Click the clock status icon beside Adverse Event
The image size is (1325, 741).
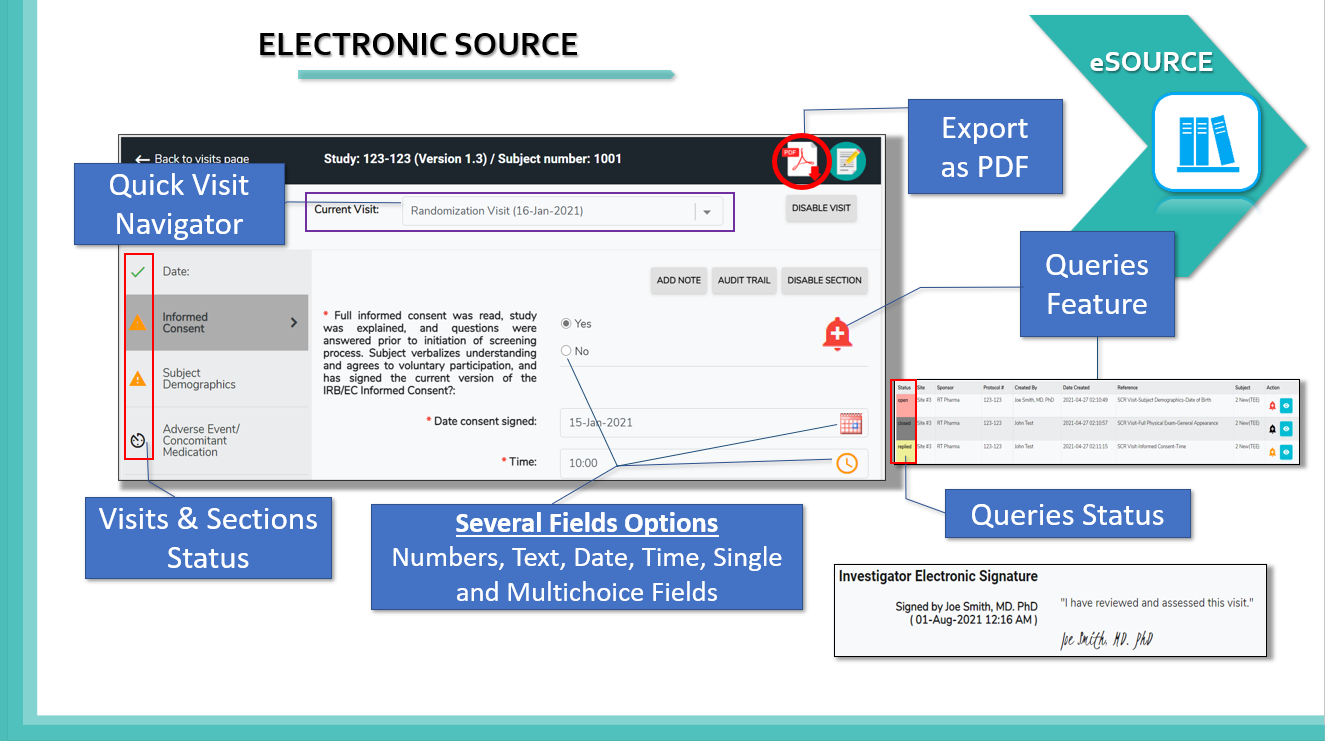[x=139, y=440]
